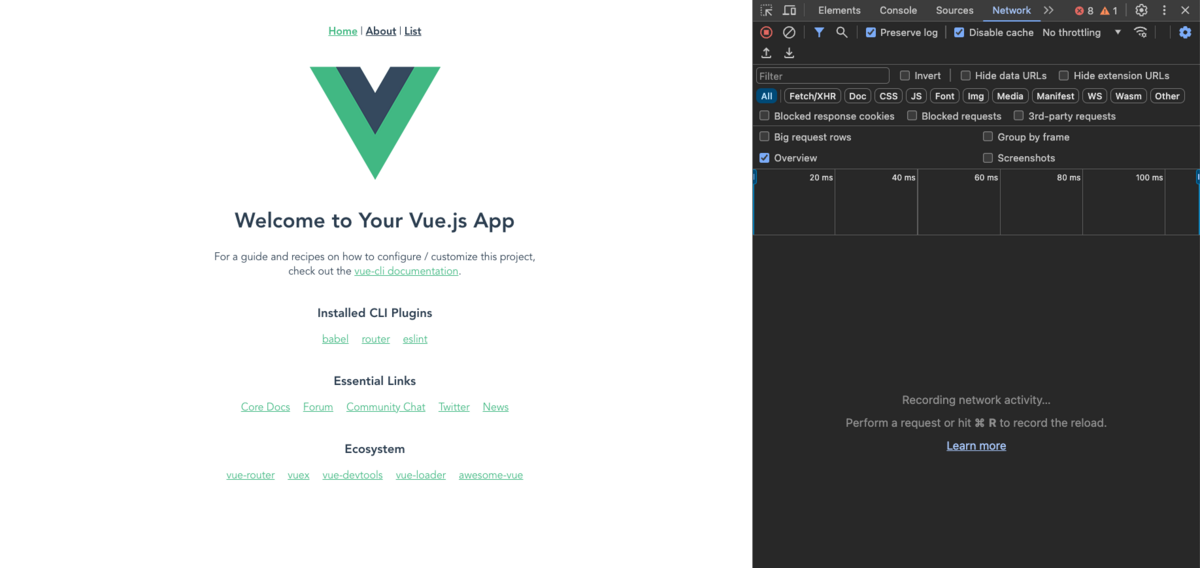
Task: Open the eslint plugin link
Action: [x=415, y=339]
